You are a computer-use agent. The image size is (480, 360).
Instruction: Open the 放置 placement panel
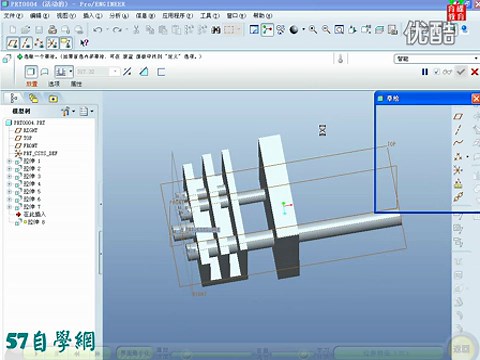pyautogui.click(x=32, y=84)
